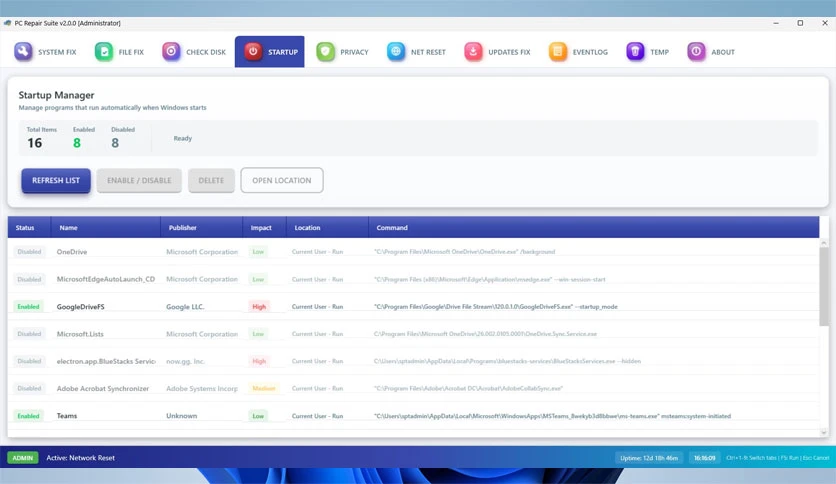Click the vertical scrollbar thumb of list
Image resolution: width=836 pixels, height=484 pixels.
(824, 287)
